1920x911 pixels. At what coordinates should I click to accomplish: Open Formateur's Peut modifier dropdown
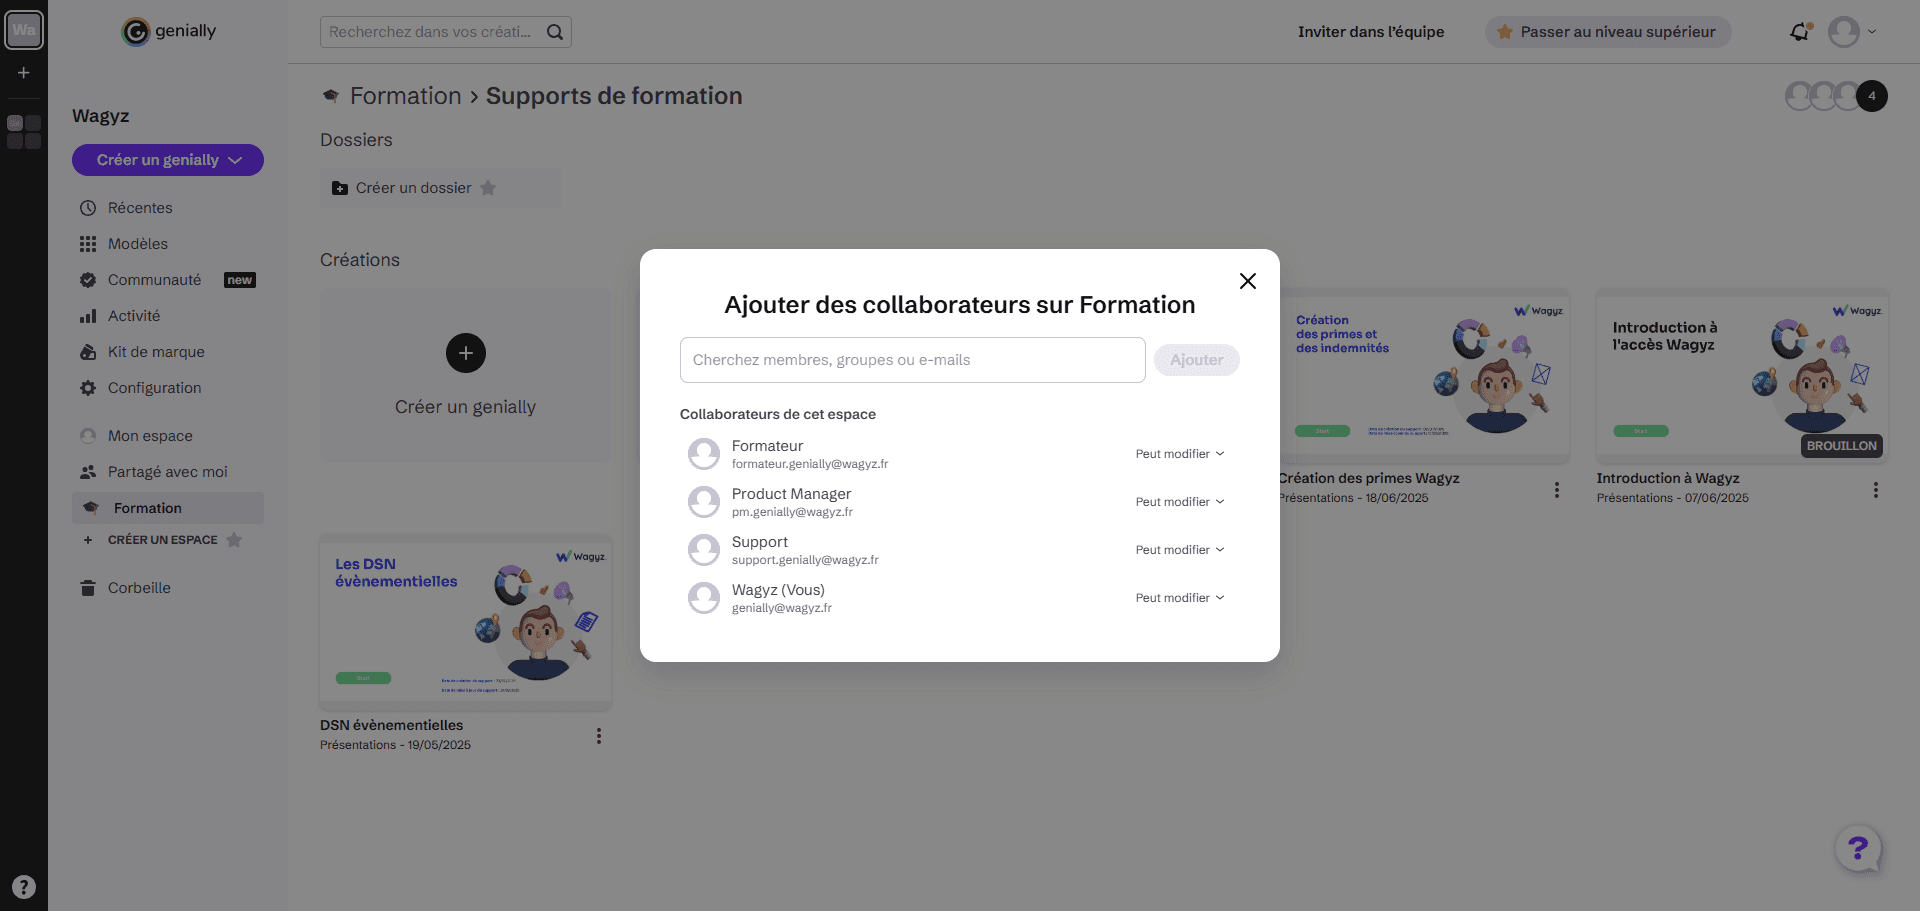1179,454
